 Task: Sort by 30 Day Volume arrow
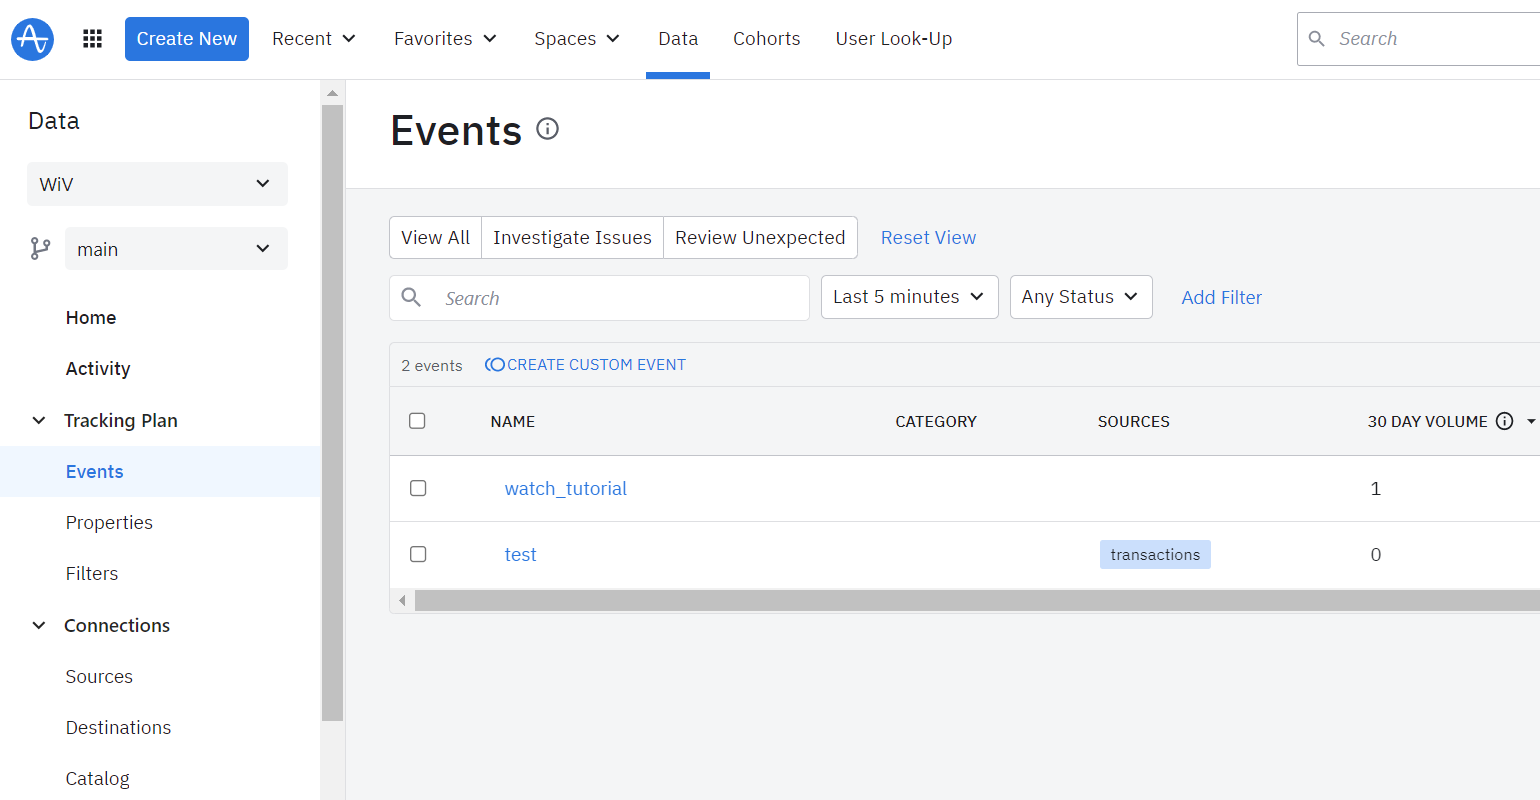click(1530, 422)
